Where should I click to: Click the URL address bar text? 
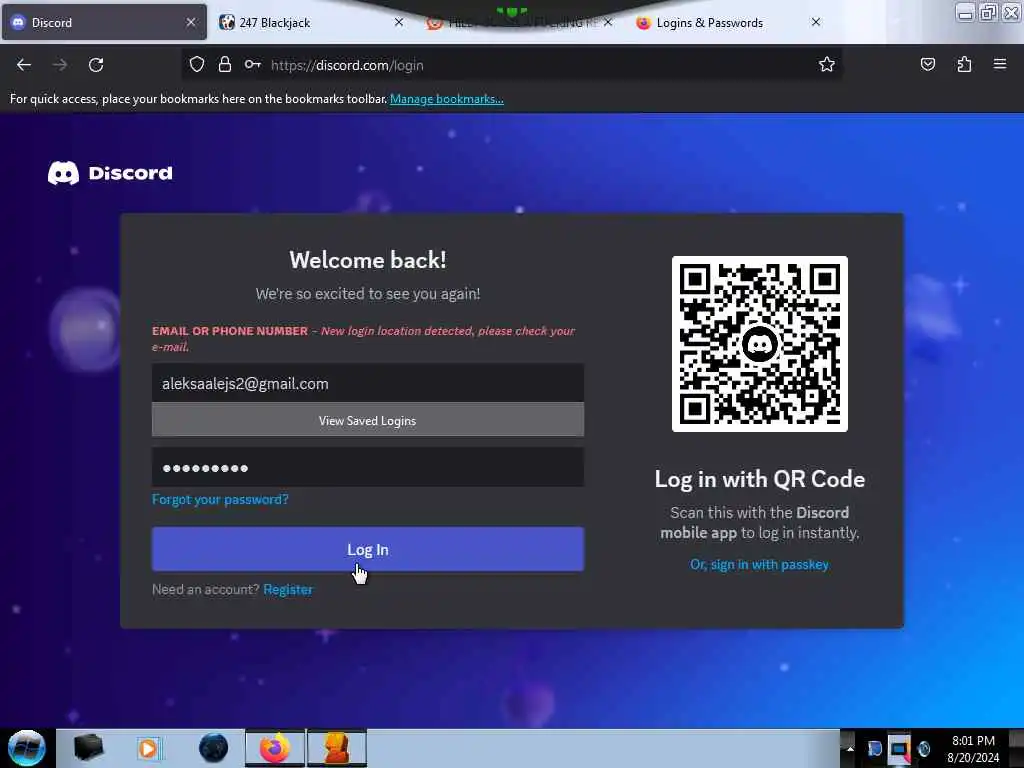coord(347,65)
